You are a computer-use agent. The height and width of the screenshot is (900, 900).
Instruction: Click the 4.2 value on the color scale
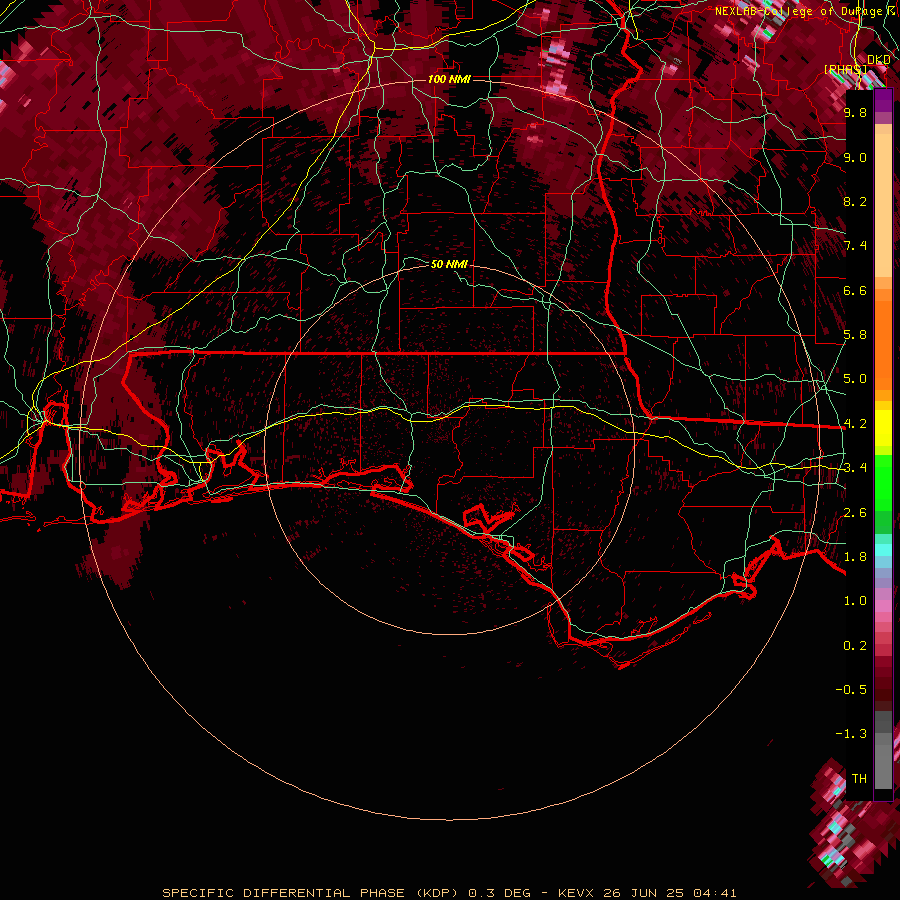point(855,424)
